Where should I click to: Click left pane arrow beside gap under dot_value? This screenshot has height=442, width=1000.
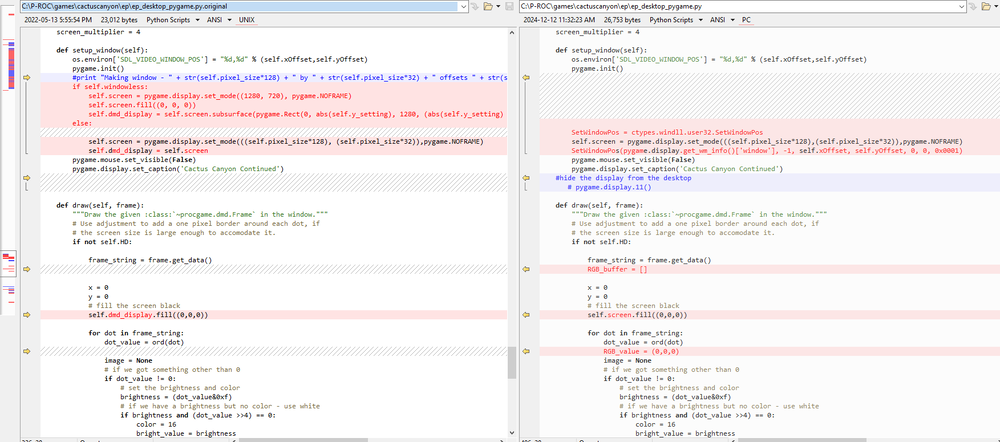27,351
